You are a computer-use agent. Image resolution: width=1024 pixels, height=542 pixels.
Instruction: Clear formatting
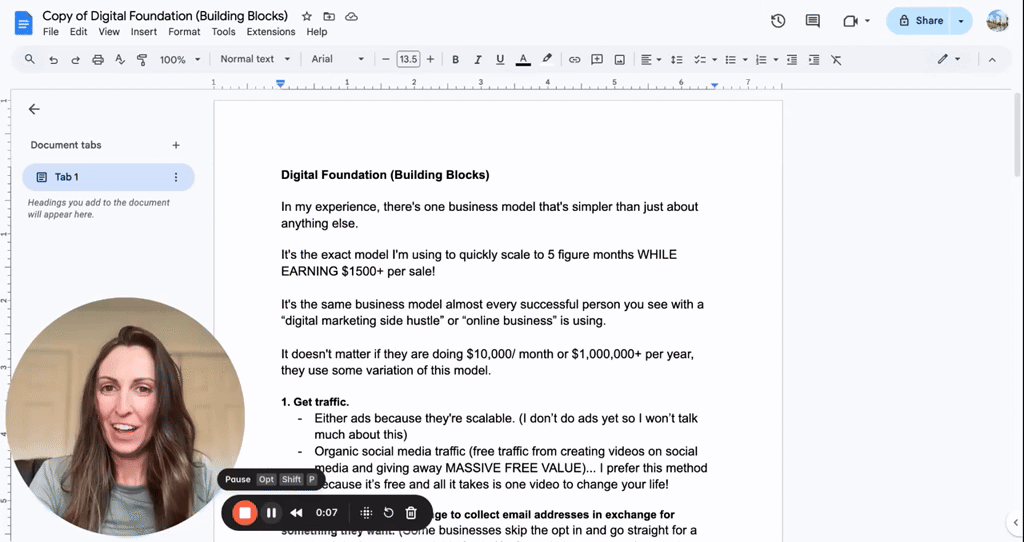836,59
